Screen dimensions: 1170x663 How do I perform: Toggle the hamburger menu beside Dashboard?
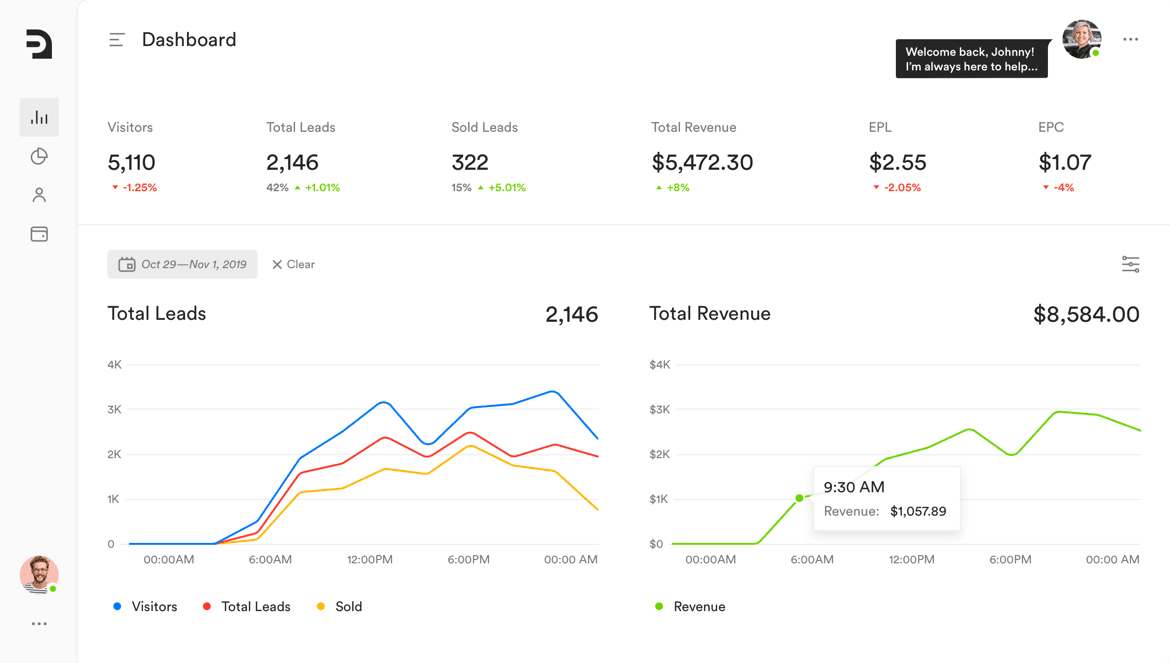(117, 40)
